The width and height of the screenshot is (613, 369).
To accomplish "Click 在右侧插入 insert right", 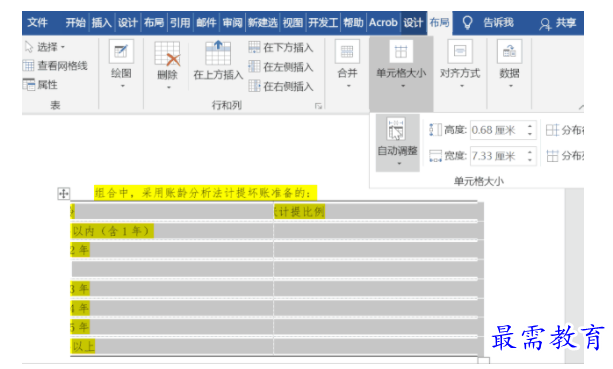I will (281, 86).
